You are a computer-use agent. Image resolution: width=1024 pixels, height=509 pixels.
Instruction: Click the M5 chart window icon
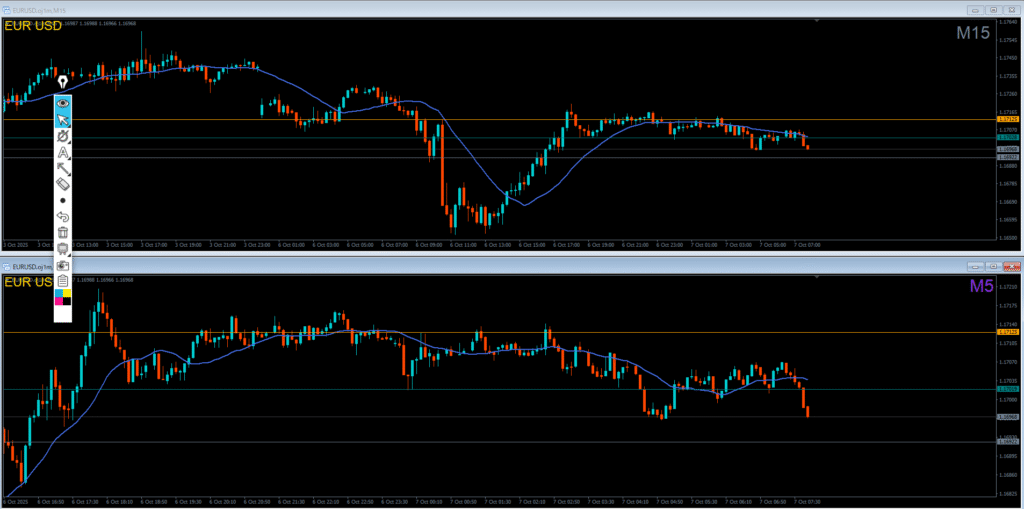pyautogui.click(x=5, y=267)
